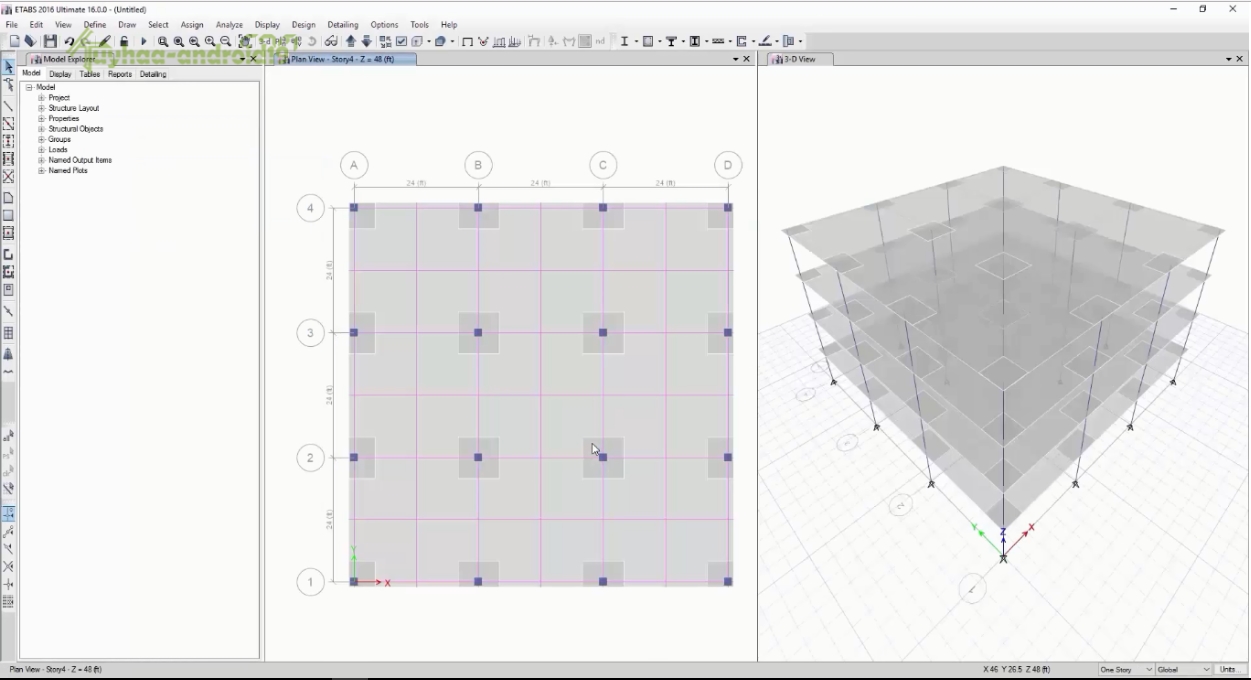Close the Model Explorer panel

(253, 59)
